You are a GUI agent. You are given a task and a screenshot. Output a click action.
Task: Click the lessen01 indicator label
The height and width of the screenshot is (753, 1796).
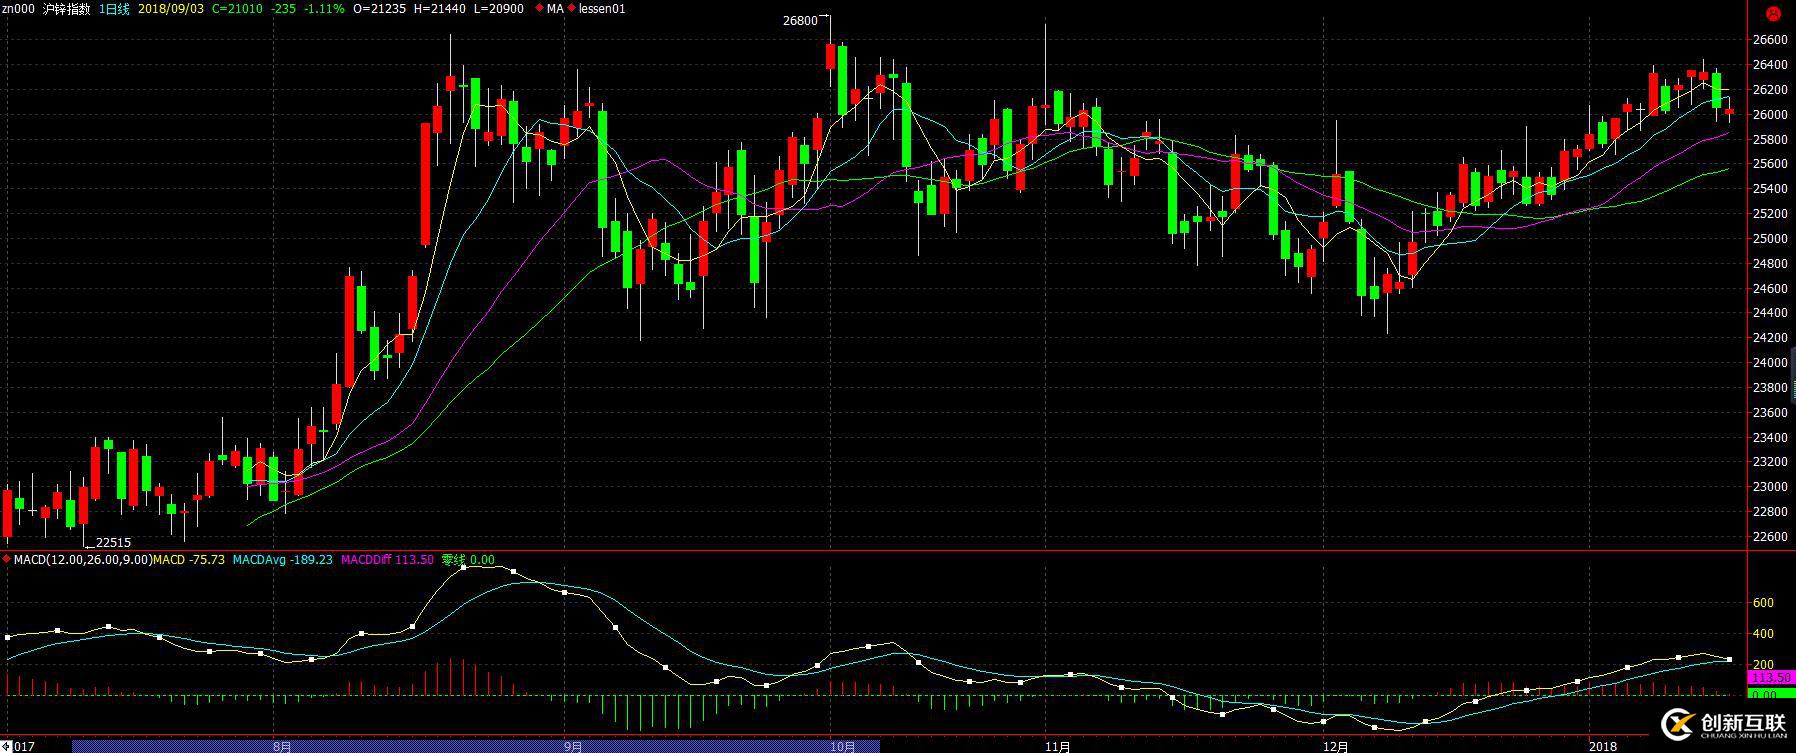coord(601,9)
